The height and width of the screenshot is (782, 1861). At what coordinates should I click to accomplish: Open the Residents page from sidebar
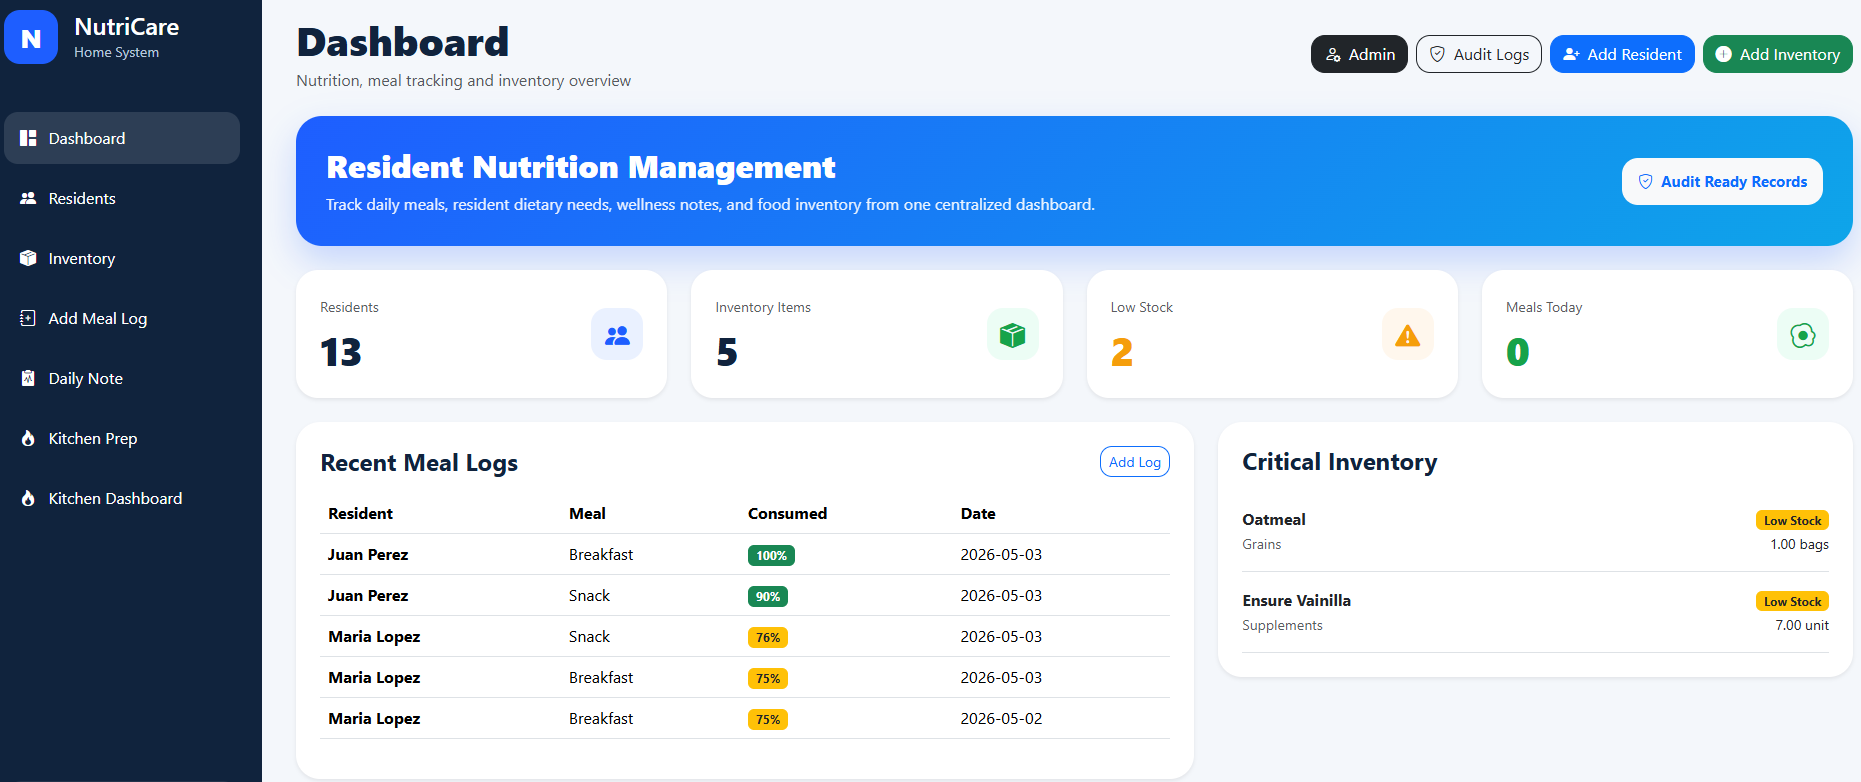pos(122,198)
